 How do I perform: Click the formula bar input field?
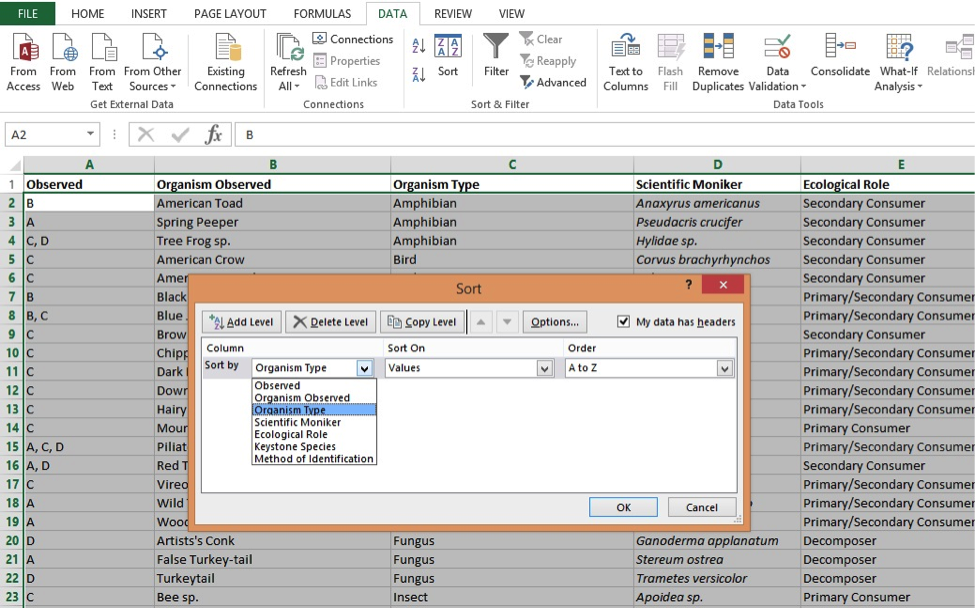600,135
